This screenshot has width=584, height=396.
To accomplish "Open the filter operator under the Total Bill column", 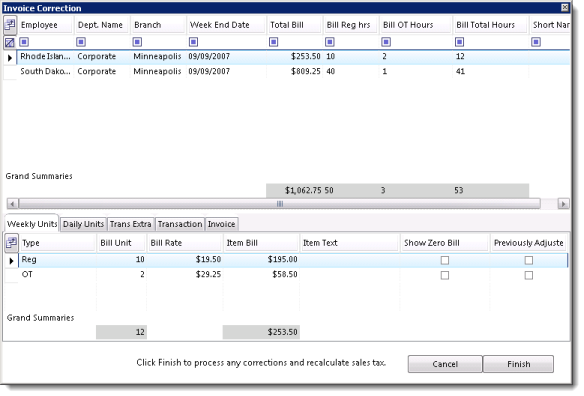I will (274, 42).
